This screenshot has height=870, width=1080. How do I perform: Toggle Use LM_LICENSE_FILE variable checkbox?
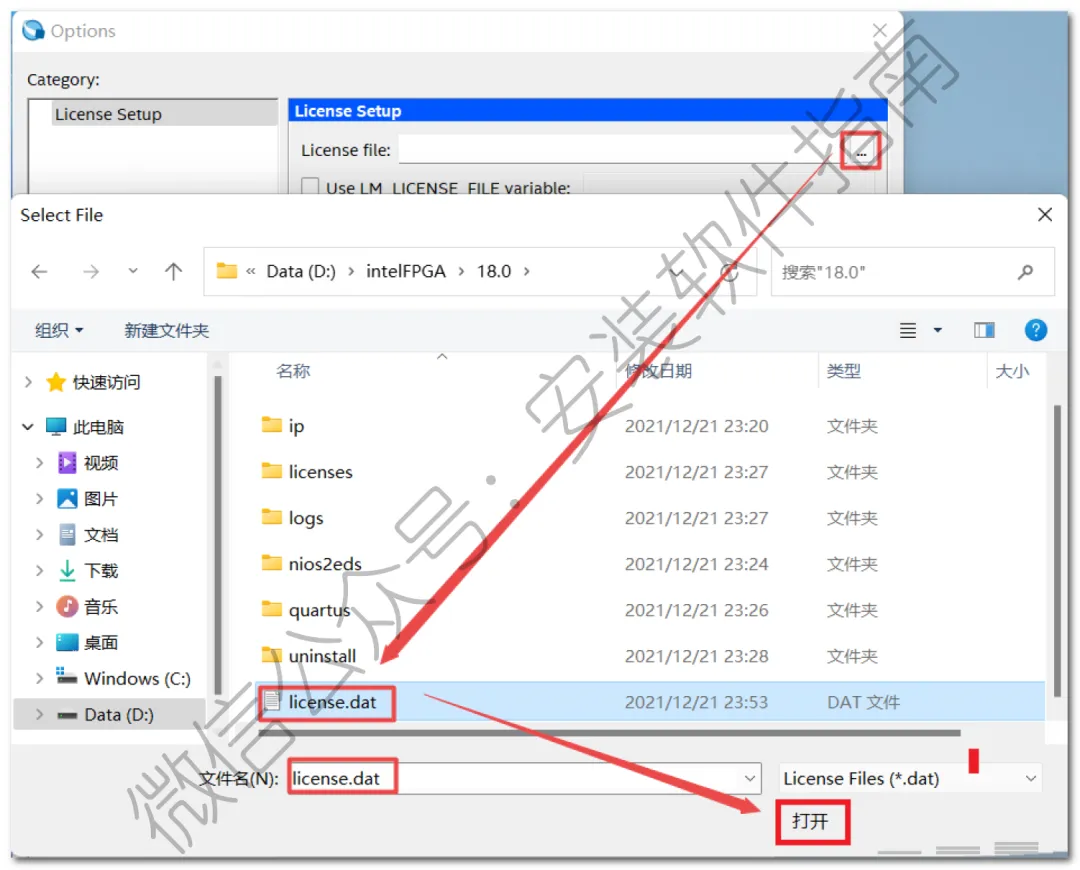click(310, 187)
